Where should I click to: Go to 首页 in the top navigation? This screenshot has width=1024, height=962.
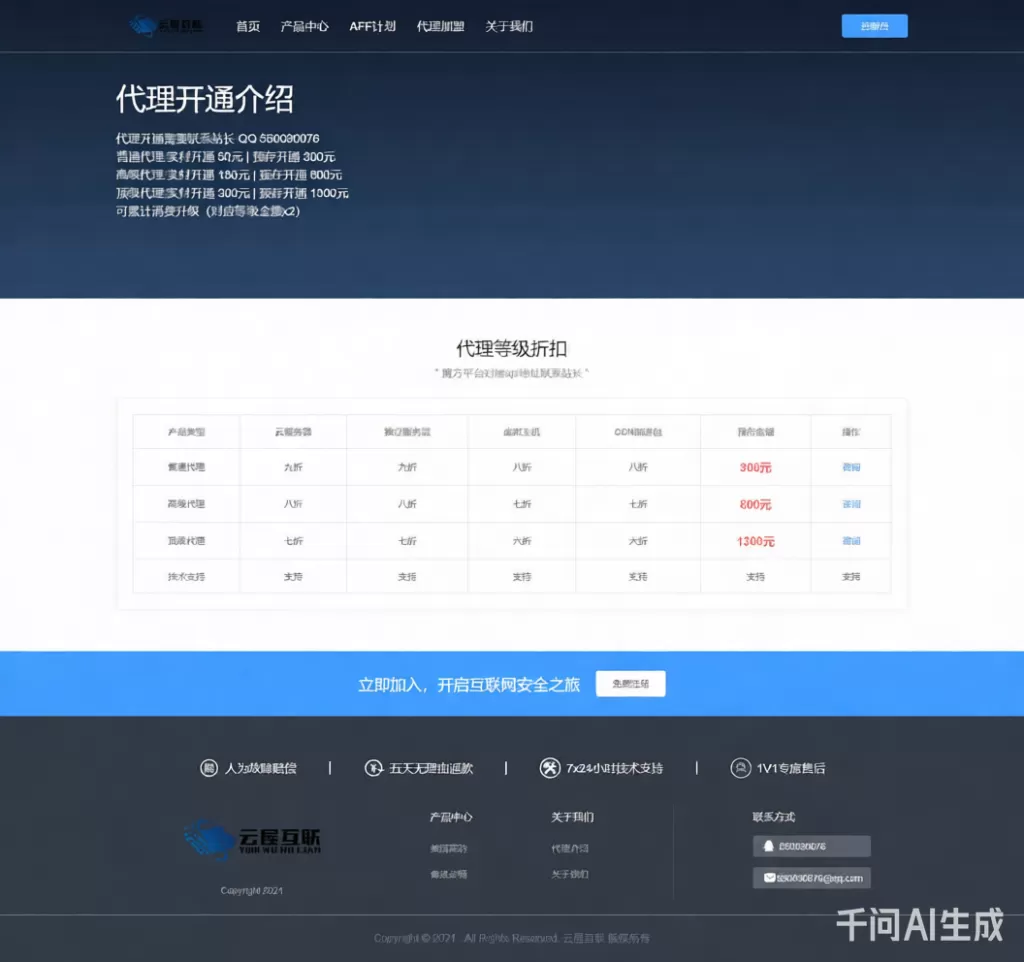[248, 27]
